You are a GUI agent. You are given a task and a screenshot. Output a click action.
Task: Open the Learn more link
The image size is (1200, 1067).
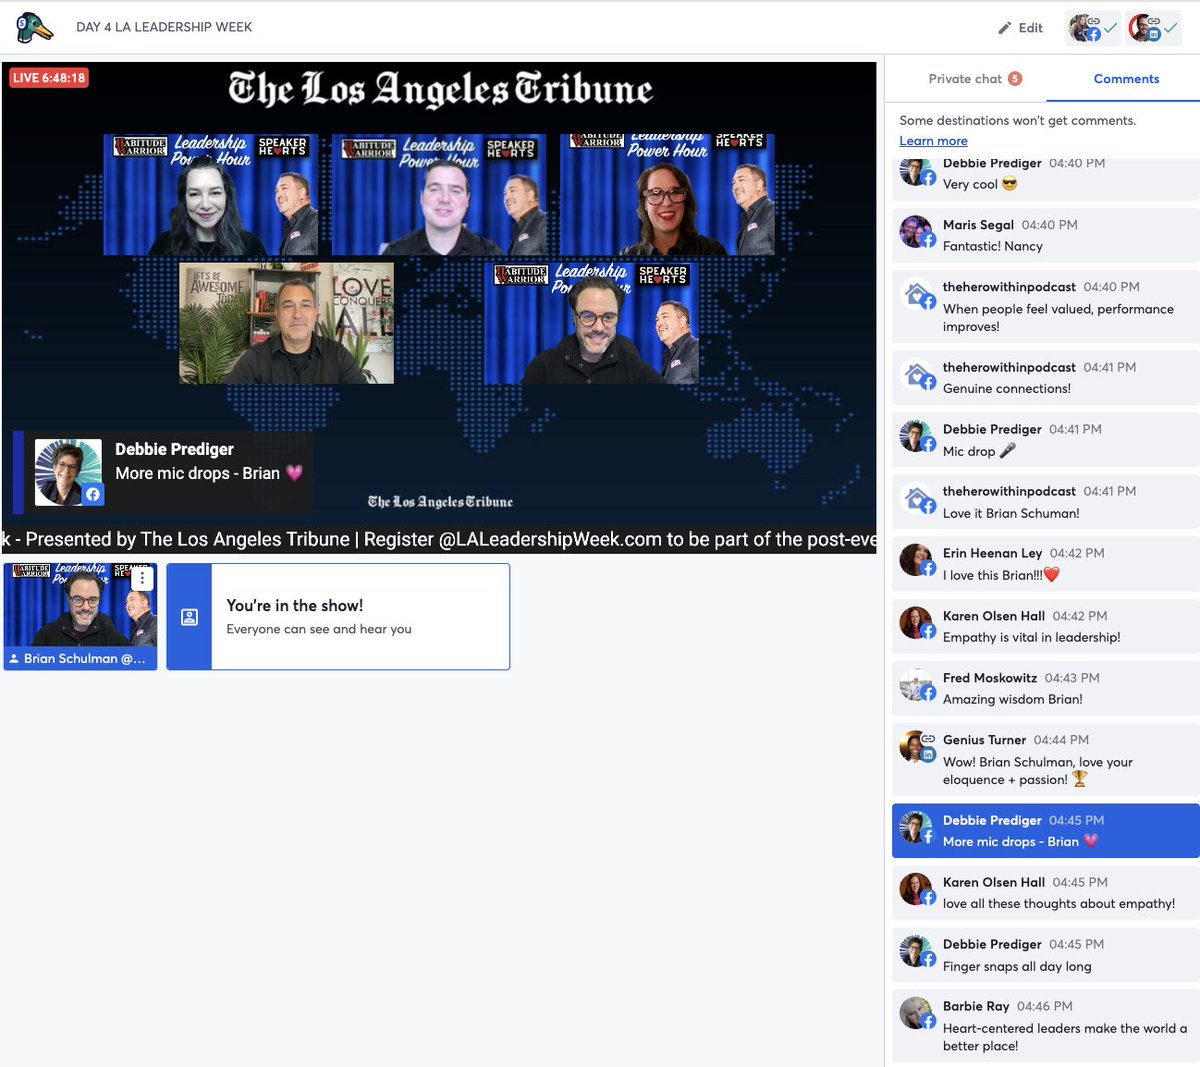tap(933, 141)
